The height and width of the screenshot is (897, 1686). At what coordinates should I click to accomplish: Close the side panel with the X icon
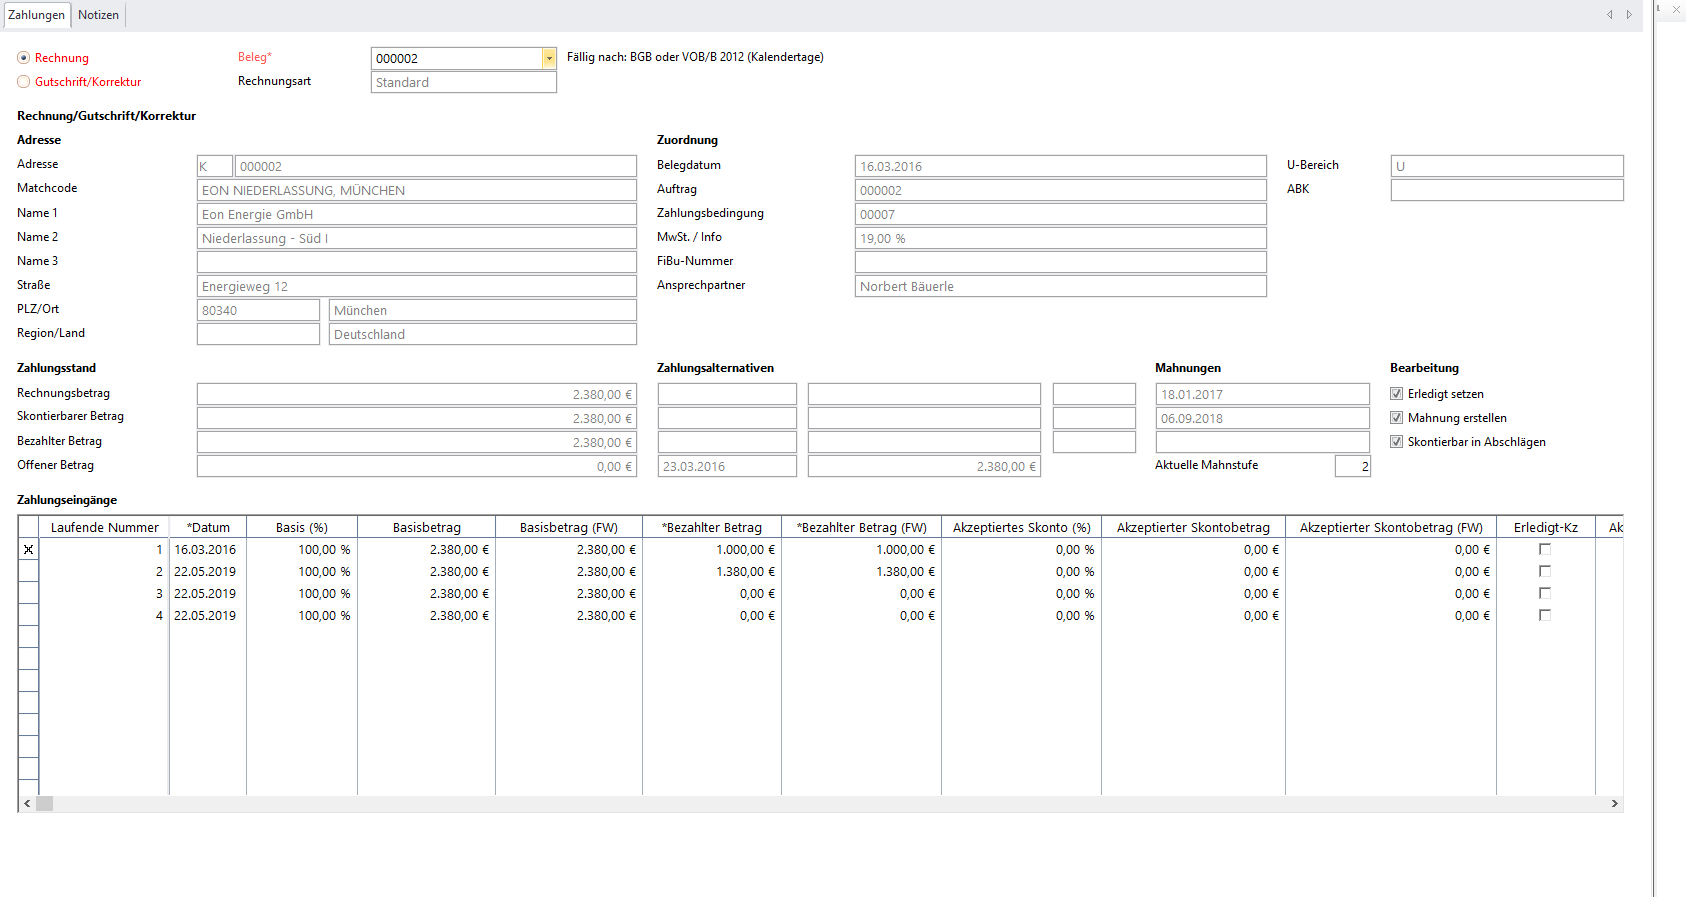[1677, 9]
